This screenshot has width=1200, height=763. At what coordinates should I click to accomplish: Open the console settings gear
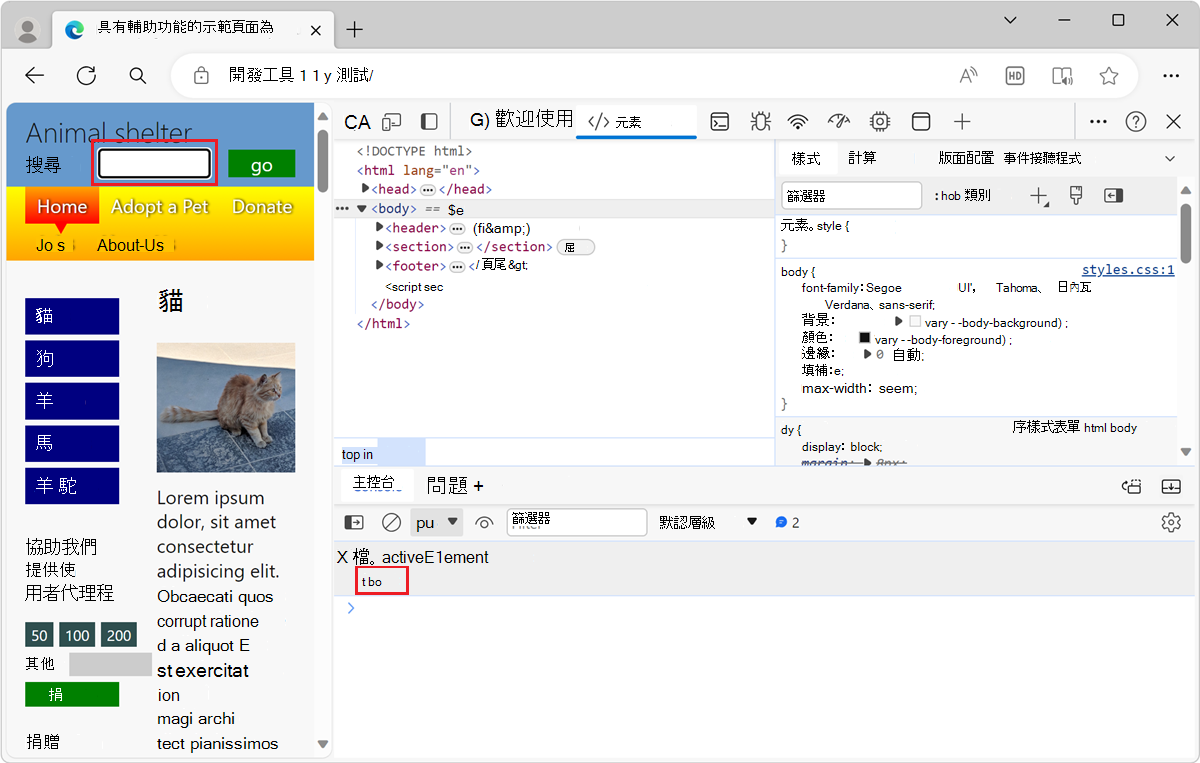pos(1170,521)
